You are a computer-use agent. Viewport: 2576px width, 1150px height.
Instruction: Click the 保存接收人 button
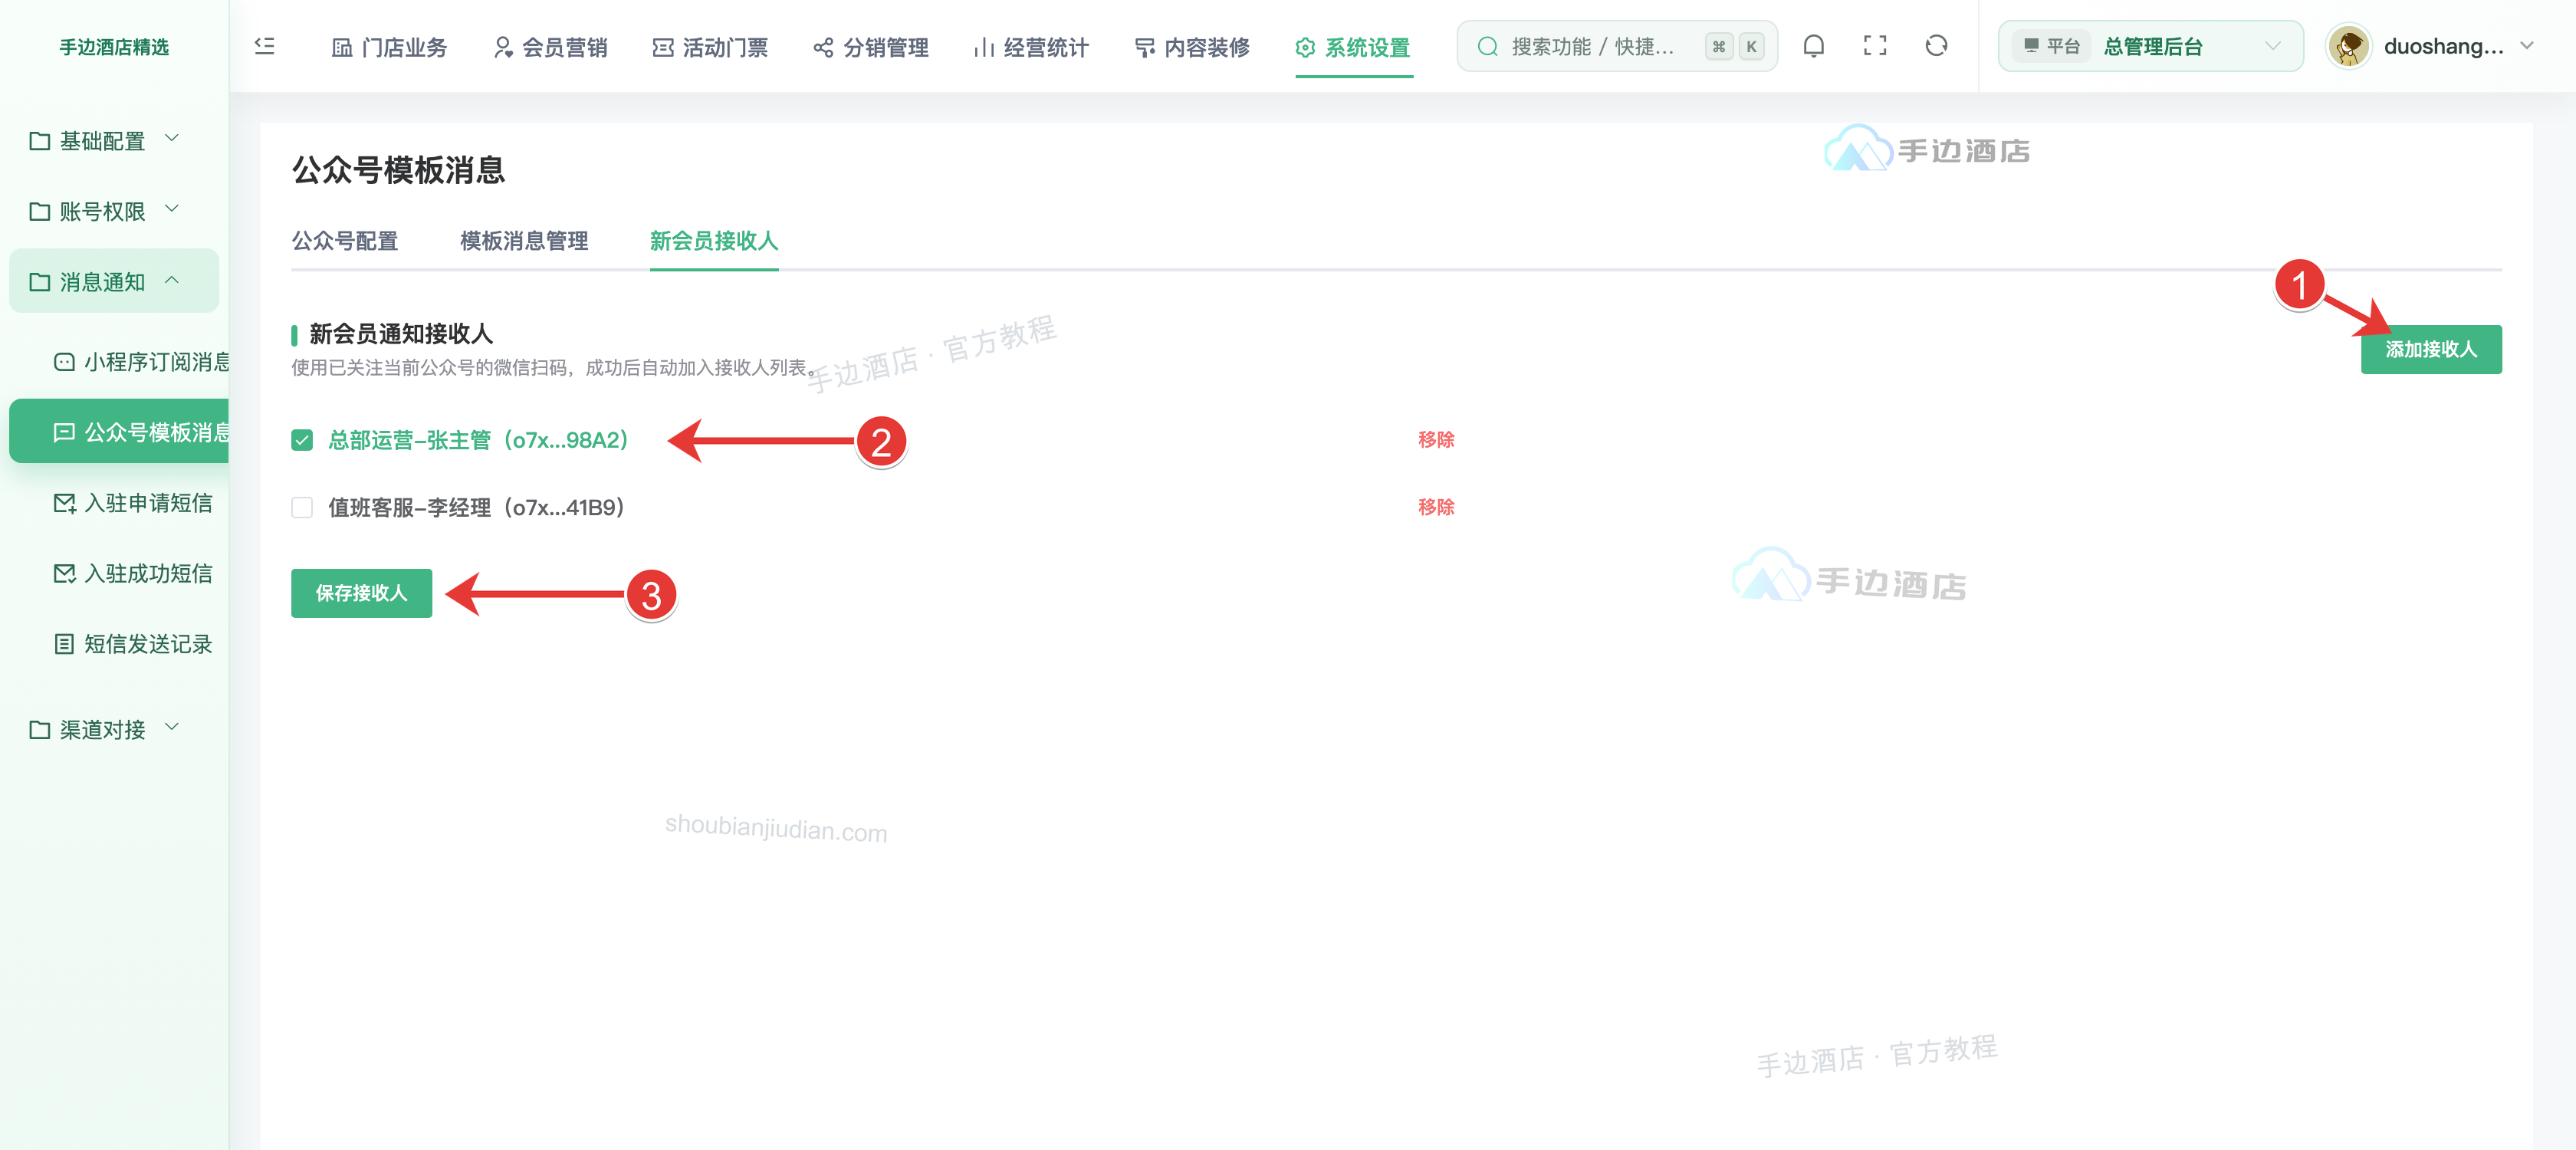pos(361,593)
